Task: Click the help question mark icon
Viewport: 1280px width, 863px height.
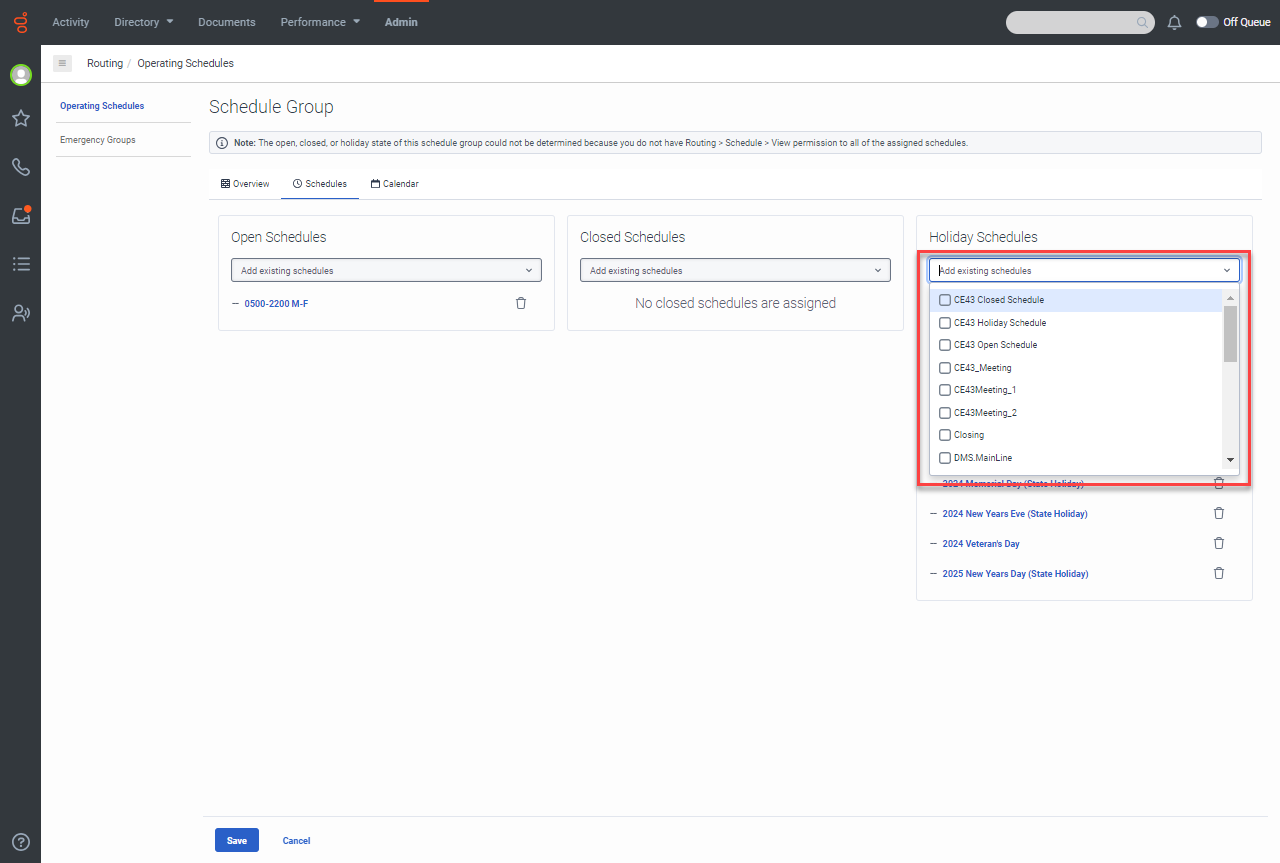Action: (20, 842)
